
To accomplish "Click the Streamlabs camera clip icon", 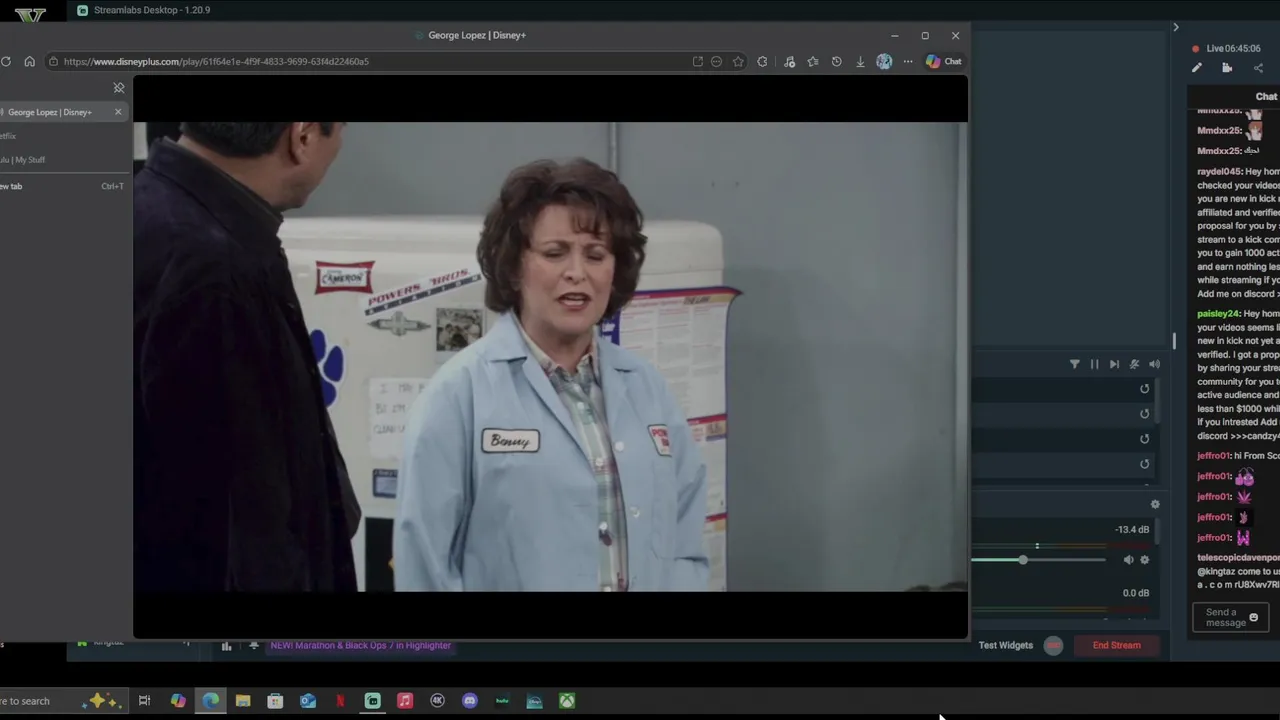I will (x=1227, y=68).
